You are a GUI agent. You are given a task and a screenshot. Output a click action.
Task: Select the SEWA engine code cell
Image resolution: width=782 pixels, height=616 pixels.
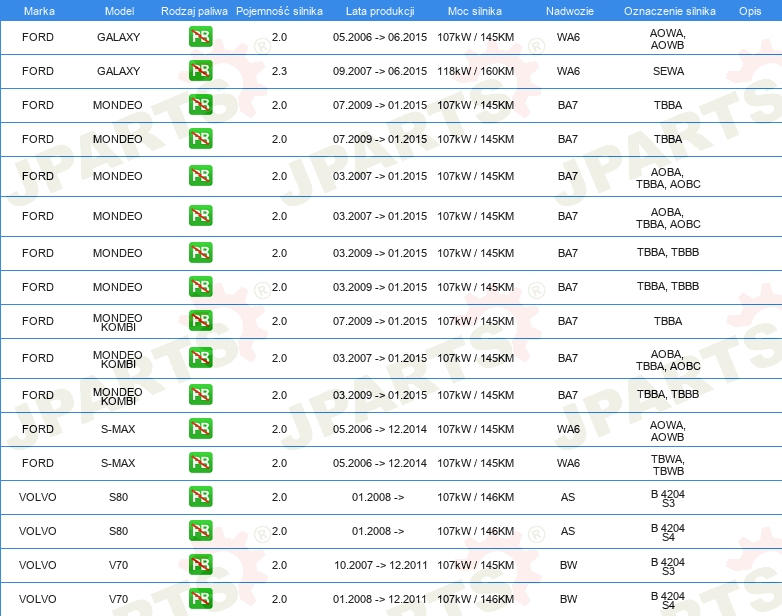(668, 71)
